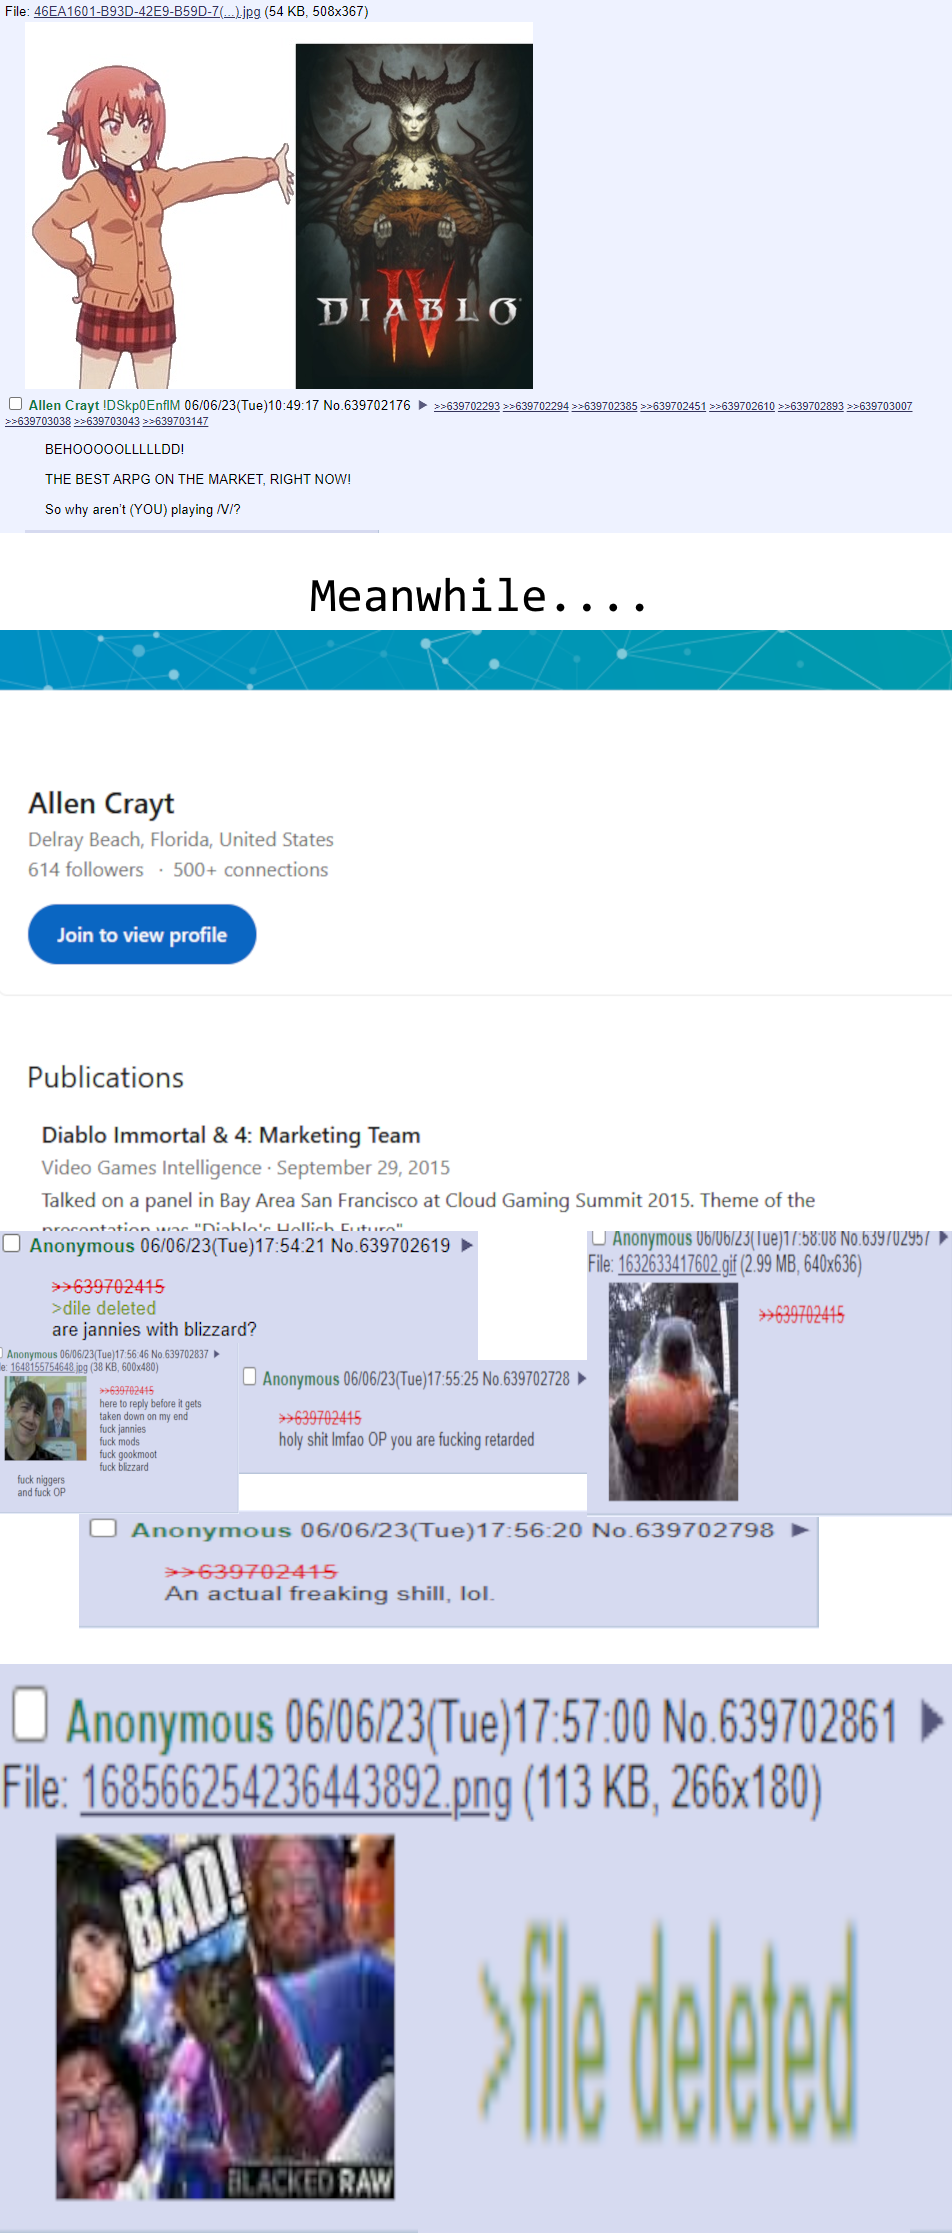Viewport: 952px width, 2233px height.
Task: Follow struck quote link in post No.639702728
Action: [x=320, y=1418]
